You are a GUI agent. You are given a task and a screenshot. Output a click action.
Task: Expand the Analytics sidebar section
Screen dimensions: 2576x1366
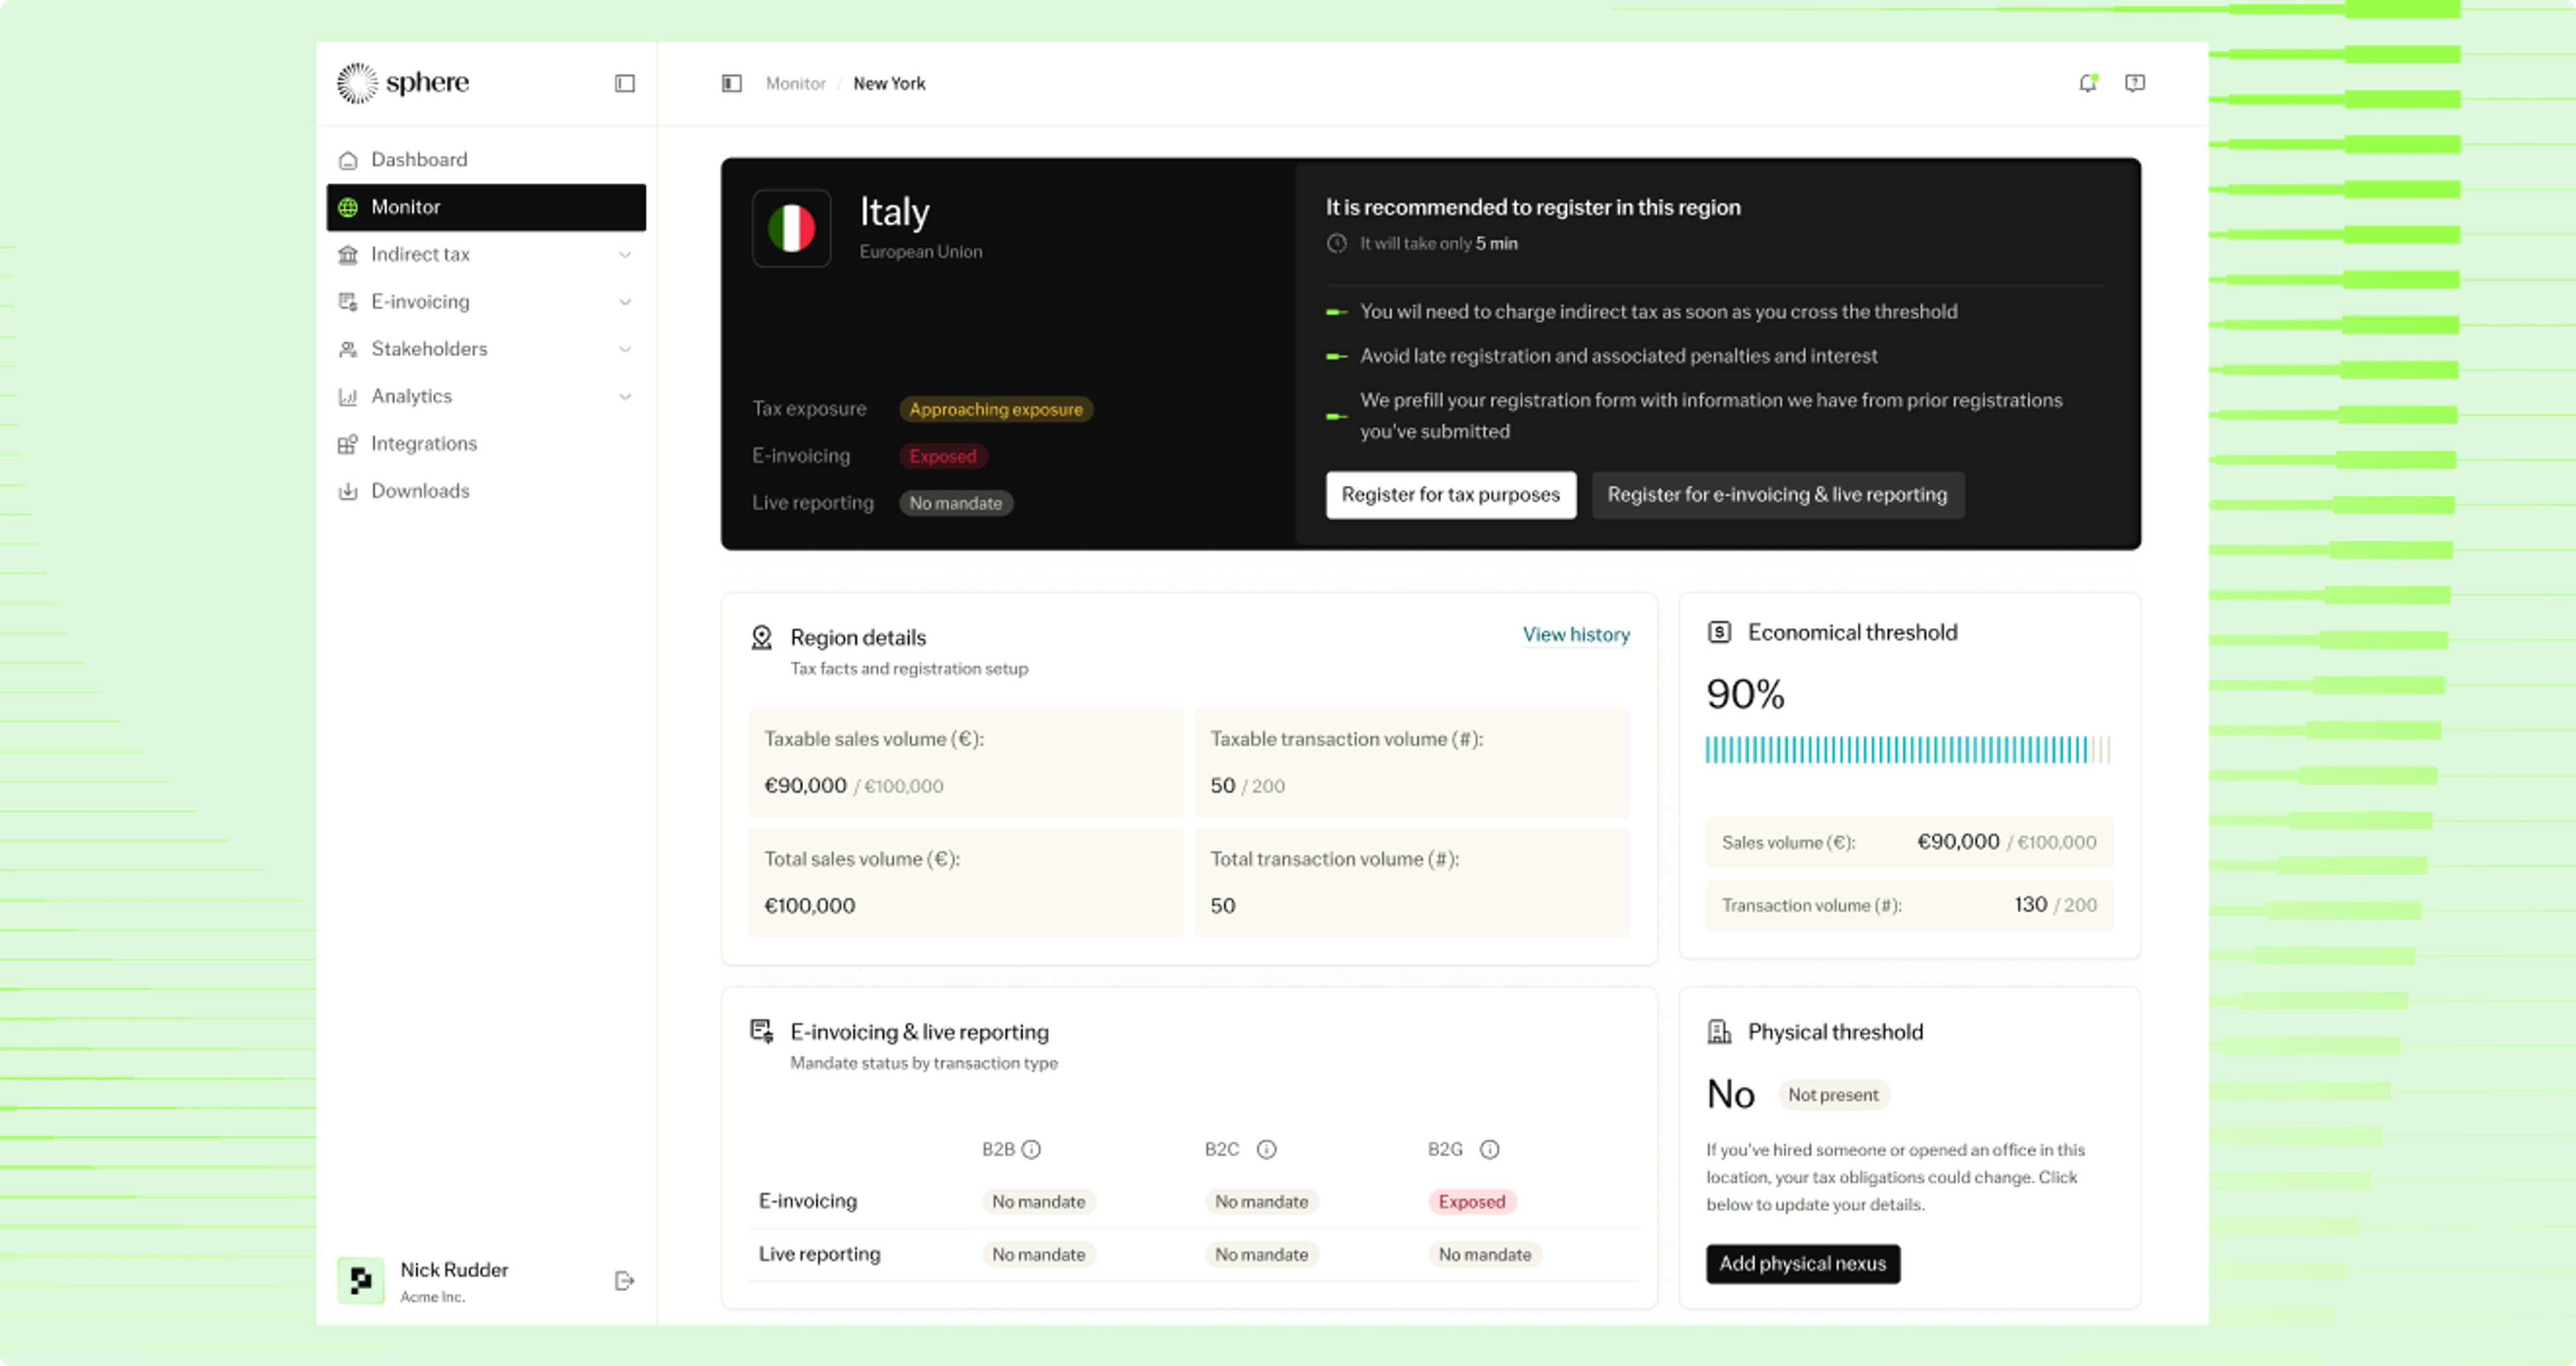click(x=486, y=396)
